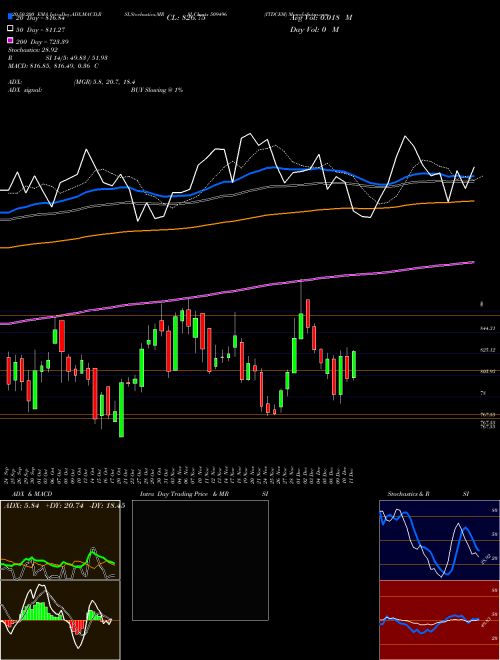Click the ADX indicator chart panel

(60, 540)
